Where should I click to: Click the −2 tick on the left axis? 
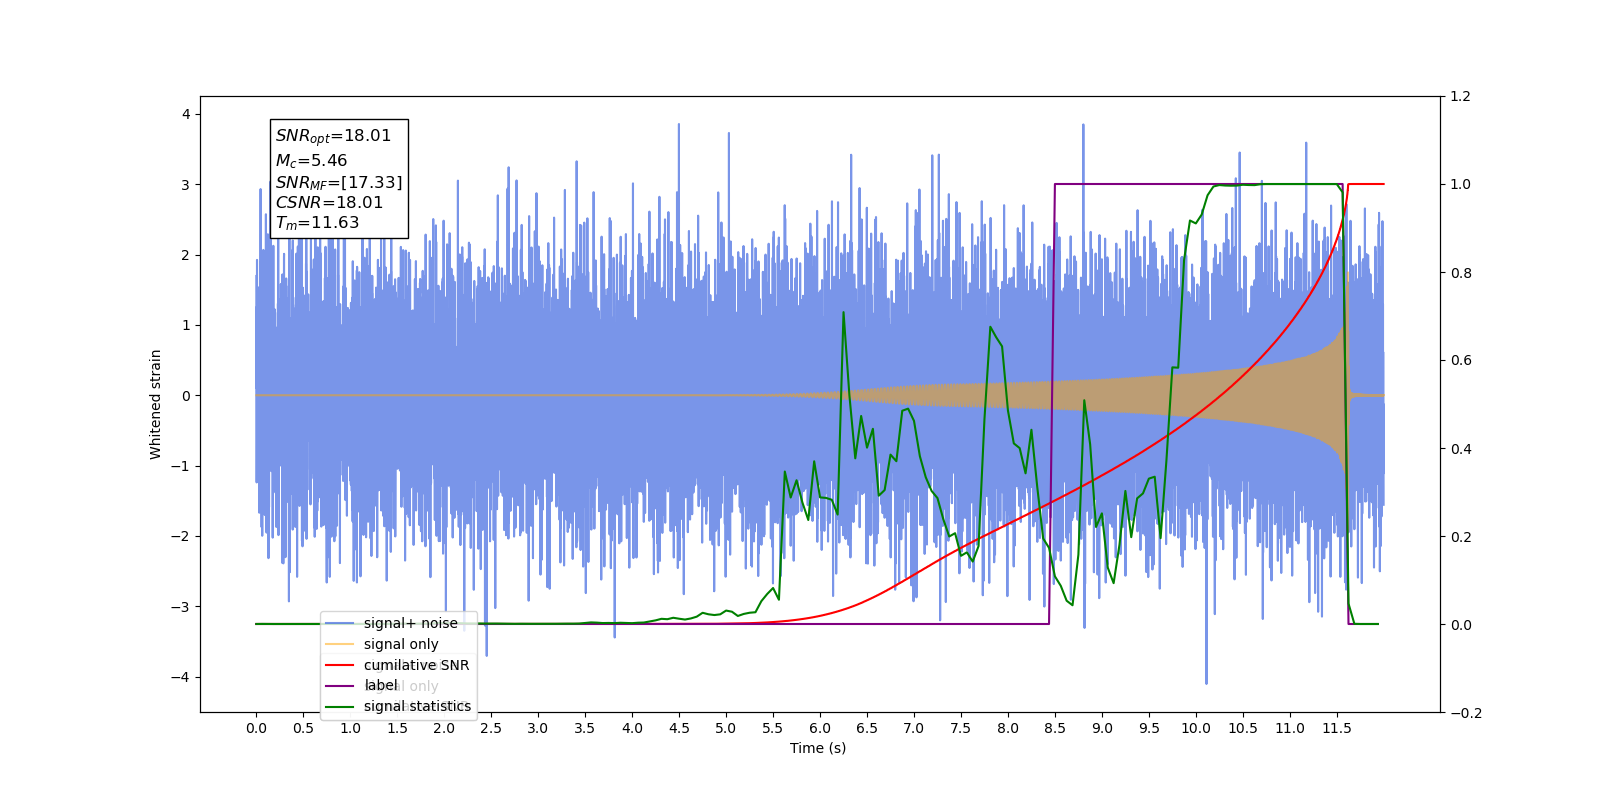181,536
